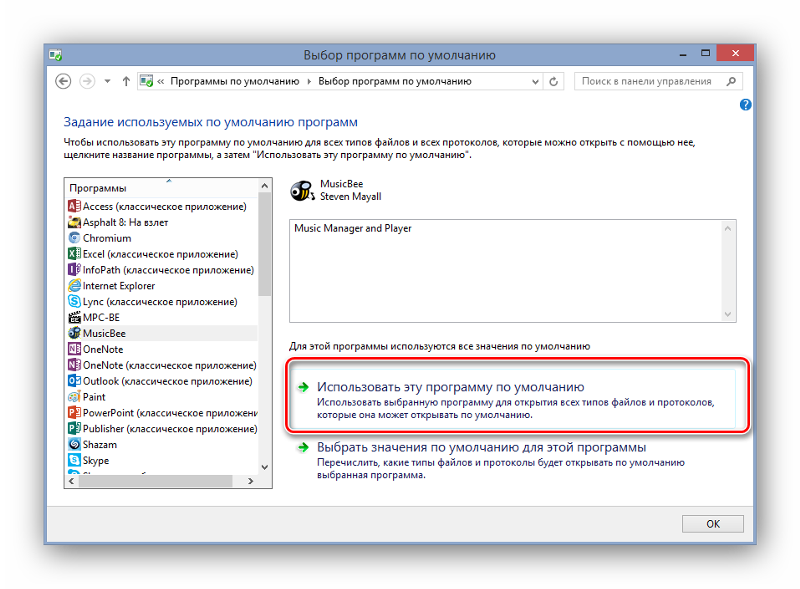
Task: Click Использовать эту программу по умолчанию
Action: click(516, 400)
